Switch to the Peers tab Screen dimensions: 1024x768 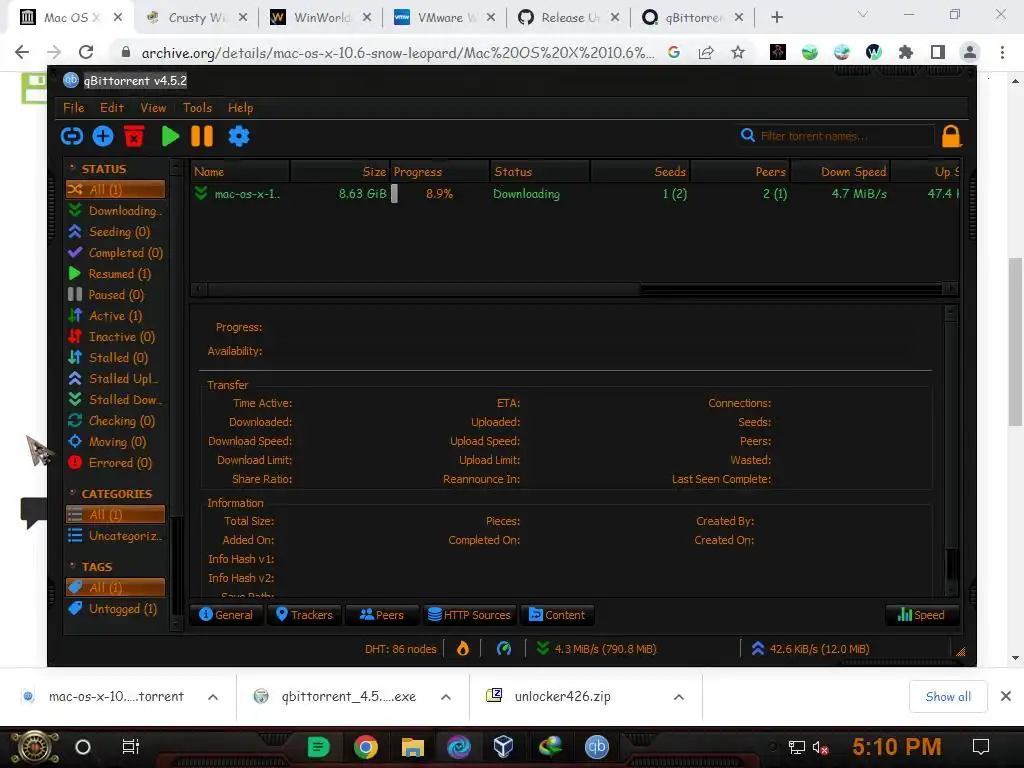pos(382,615)
